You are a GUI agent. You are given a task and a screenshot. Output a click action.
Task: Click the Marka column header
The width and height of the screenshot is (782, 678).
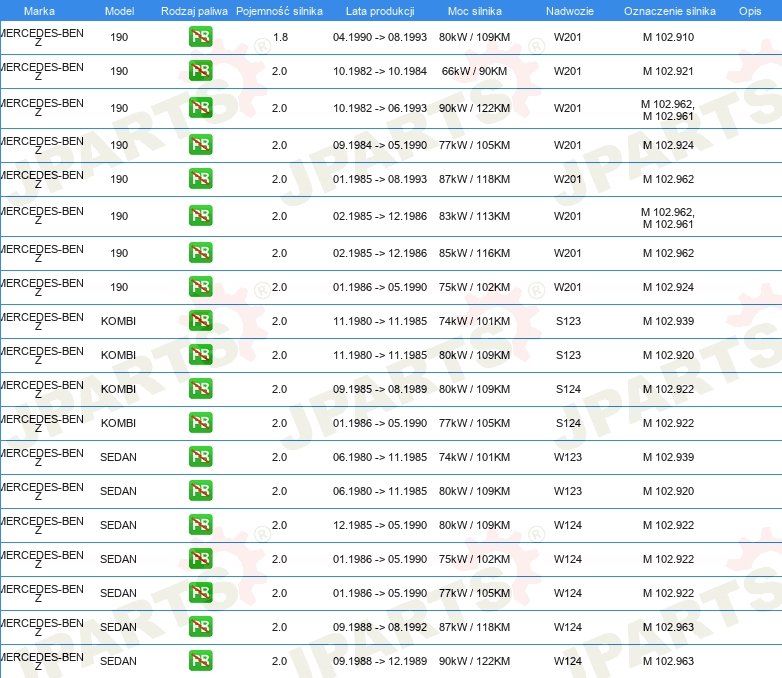tap(39, 11)
